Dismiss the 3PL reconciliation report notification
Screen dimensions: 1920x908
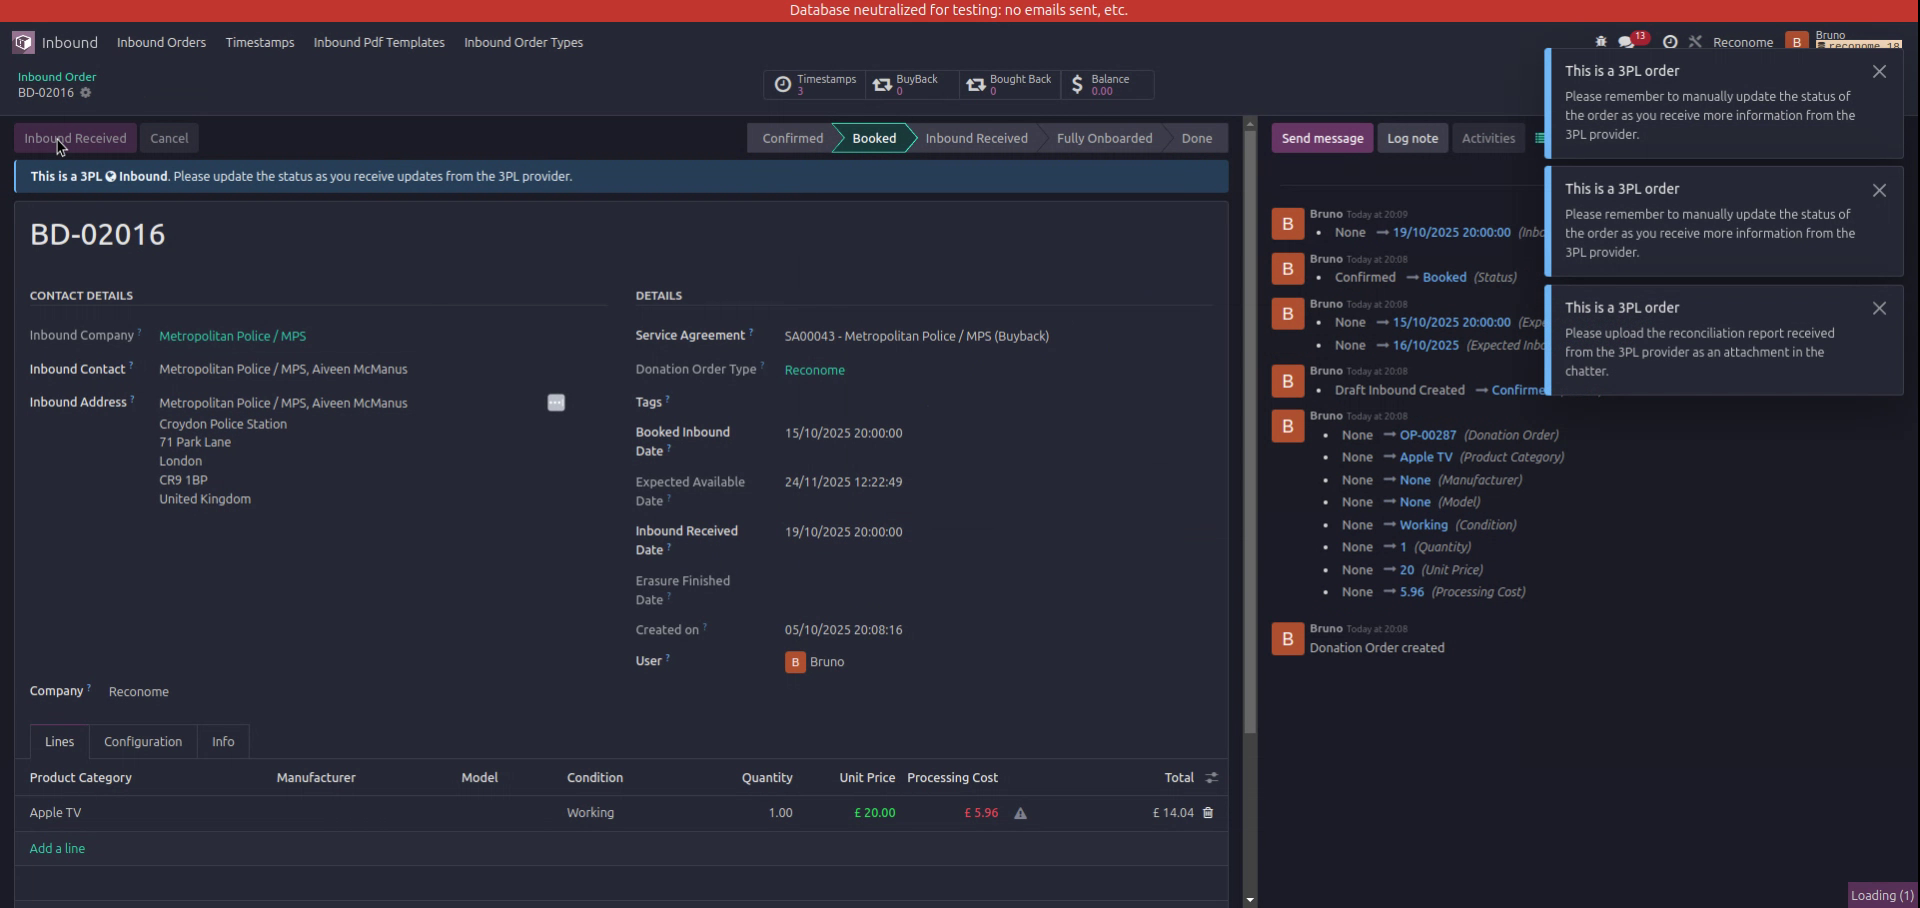point(1880,308)
